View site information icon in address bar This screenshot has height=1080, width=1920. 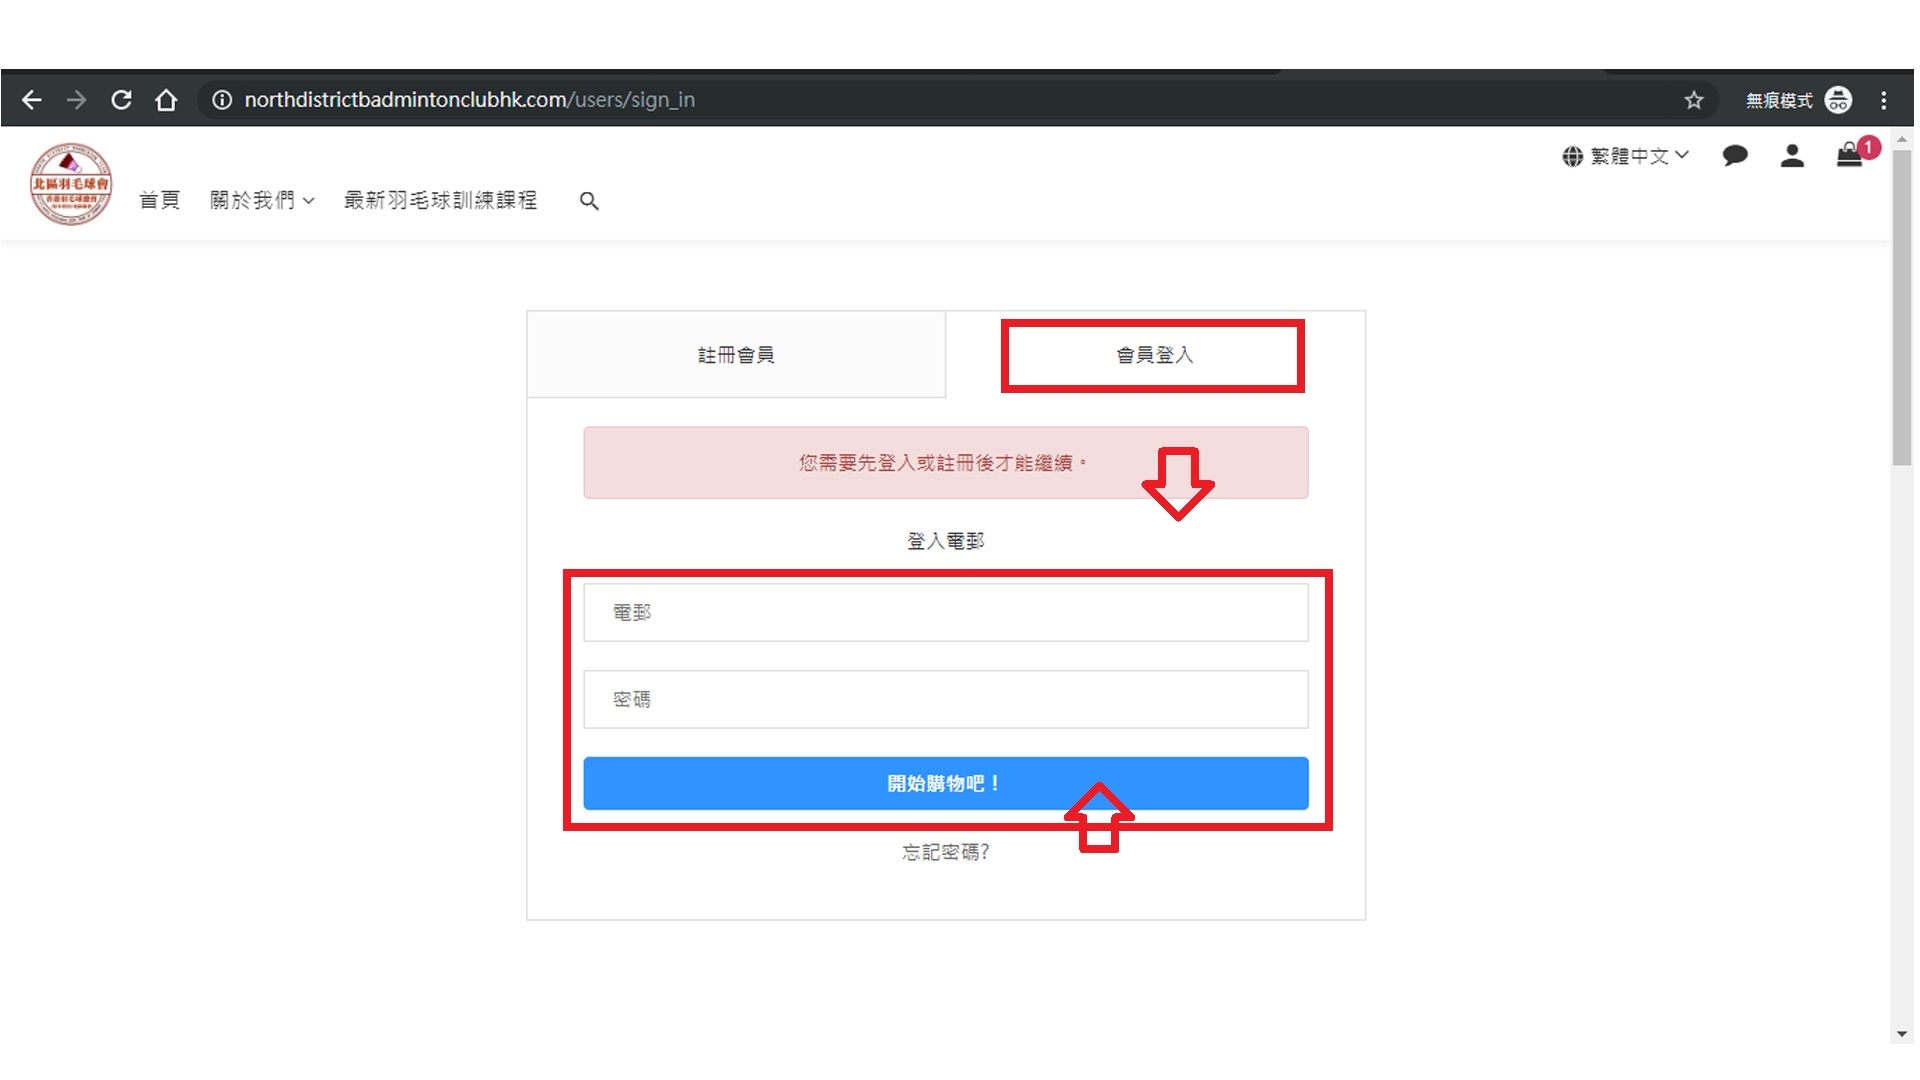(222, 100)
